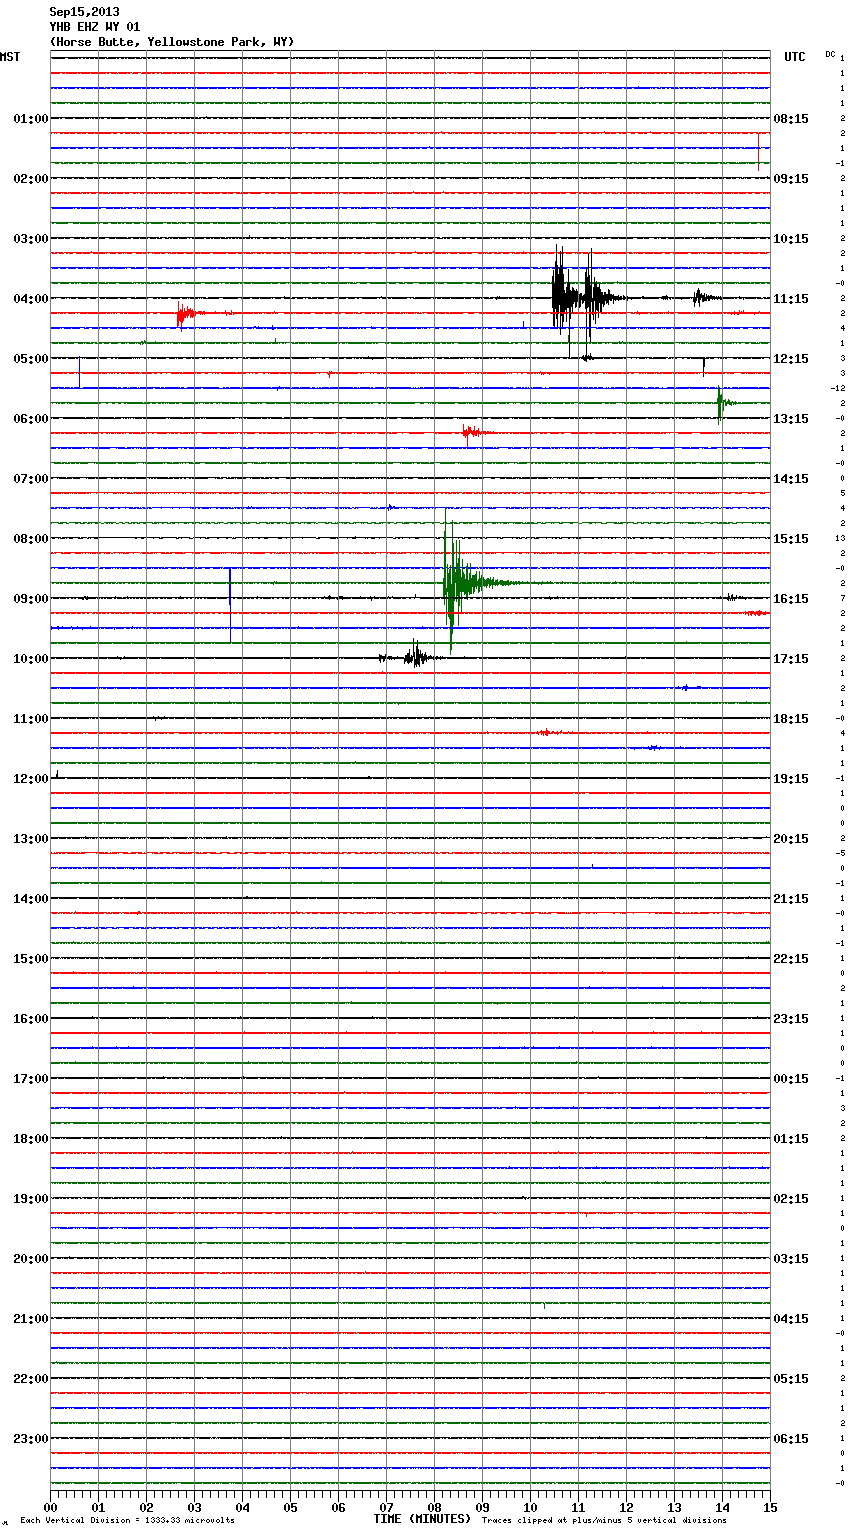This screenshot has width=850, height=1534.
Task: Click minute 03 on bottom axis
Action: point(194,1507)
